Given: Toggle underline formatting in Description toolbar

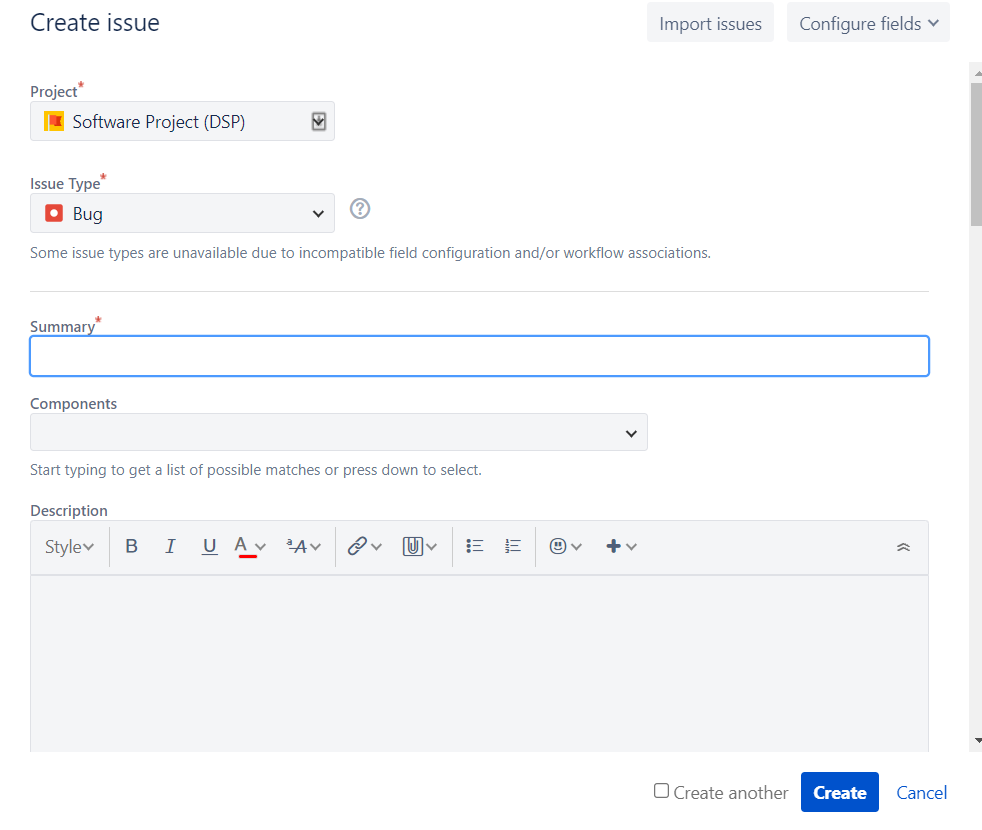Looking at the screenshot, I should coord(209,546).
